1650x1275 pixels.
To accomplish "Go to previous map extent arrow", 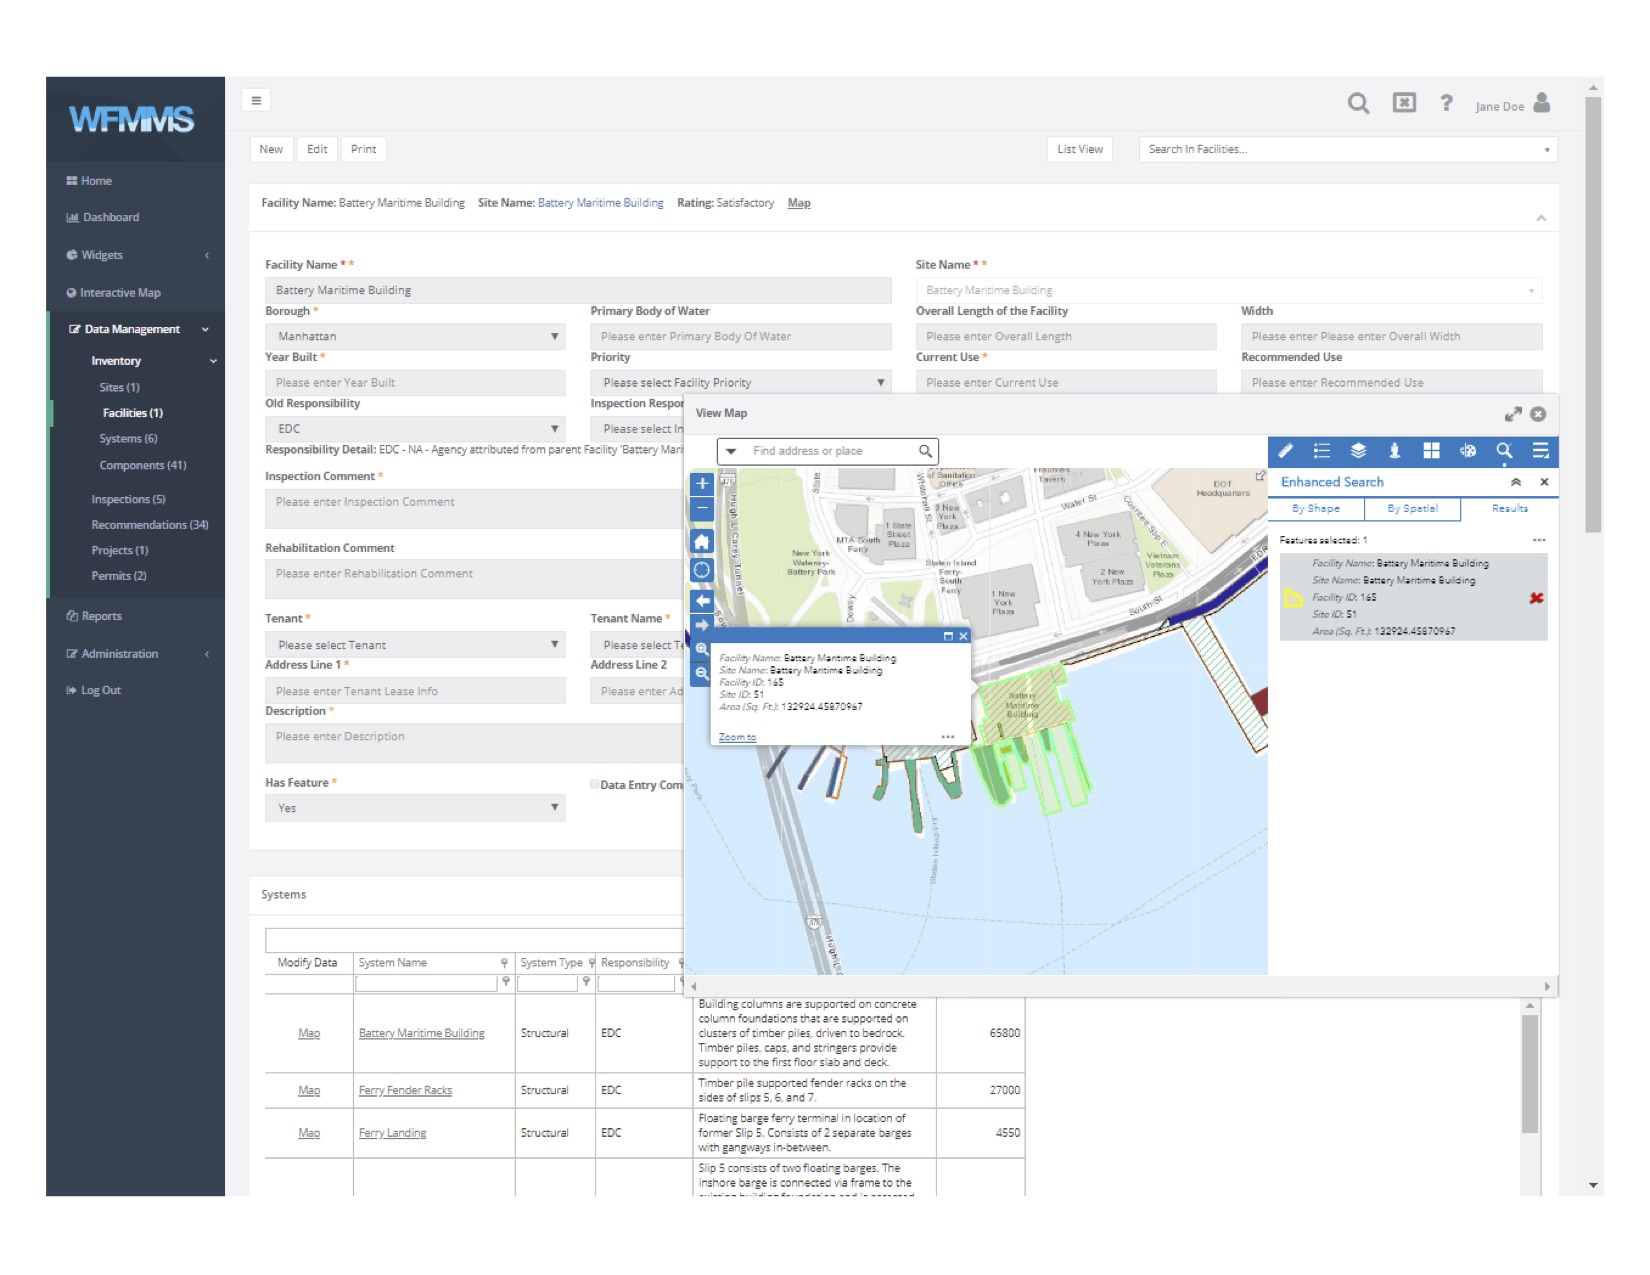I will tap(702, 600).
